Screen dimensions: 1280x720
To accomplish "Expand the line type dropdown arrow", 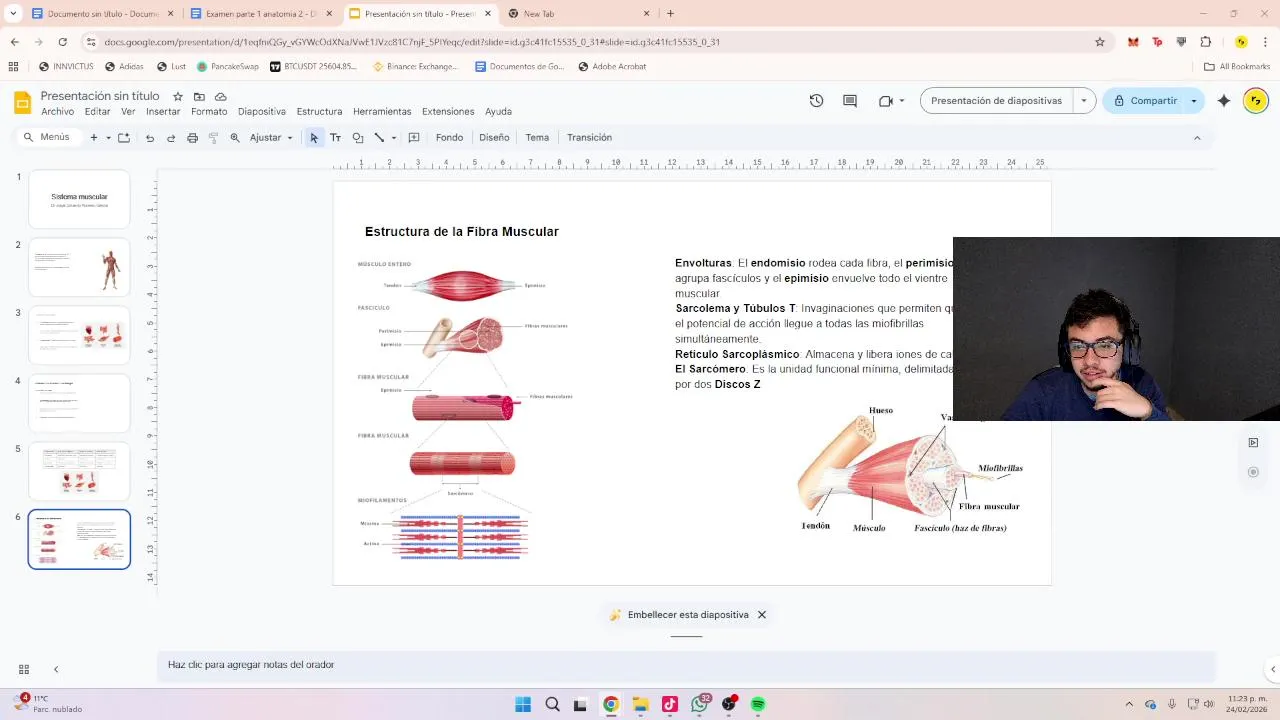I will pyautogui.click(x=394, y=138).
